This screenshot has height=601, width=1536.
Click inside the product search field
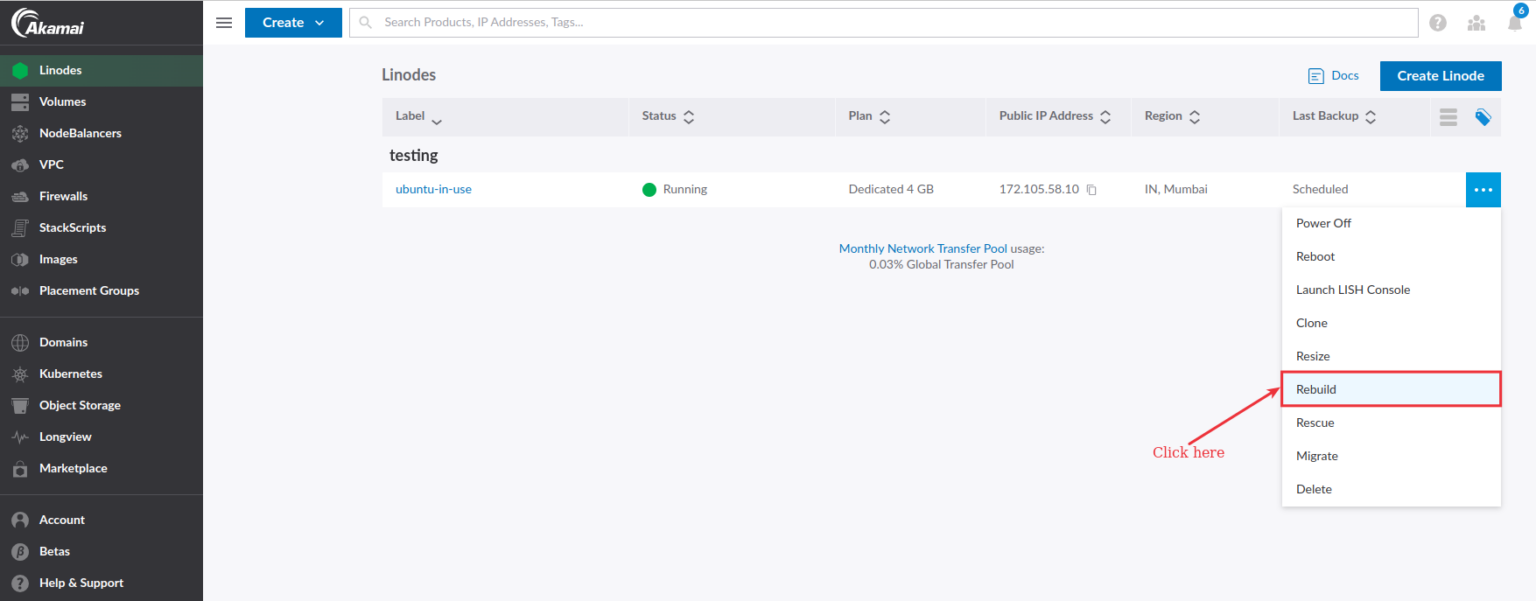click(x=700, y=21)
